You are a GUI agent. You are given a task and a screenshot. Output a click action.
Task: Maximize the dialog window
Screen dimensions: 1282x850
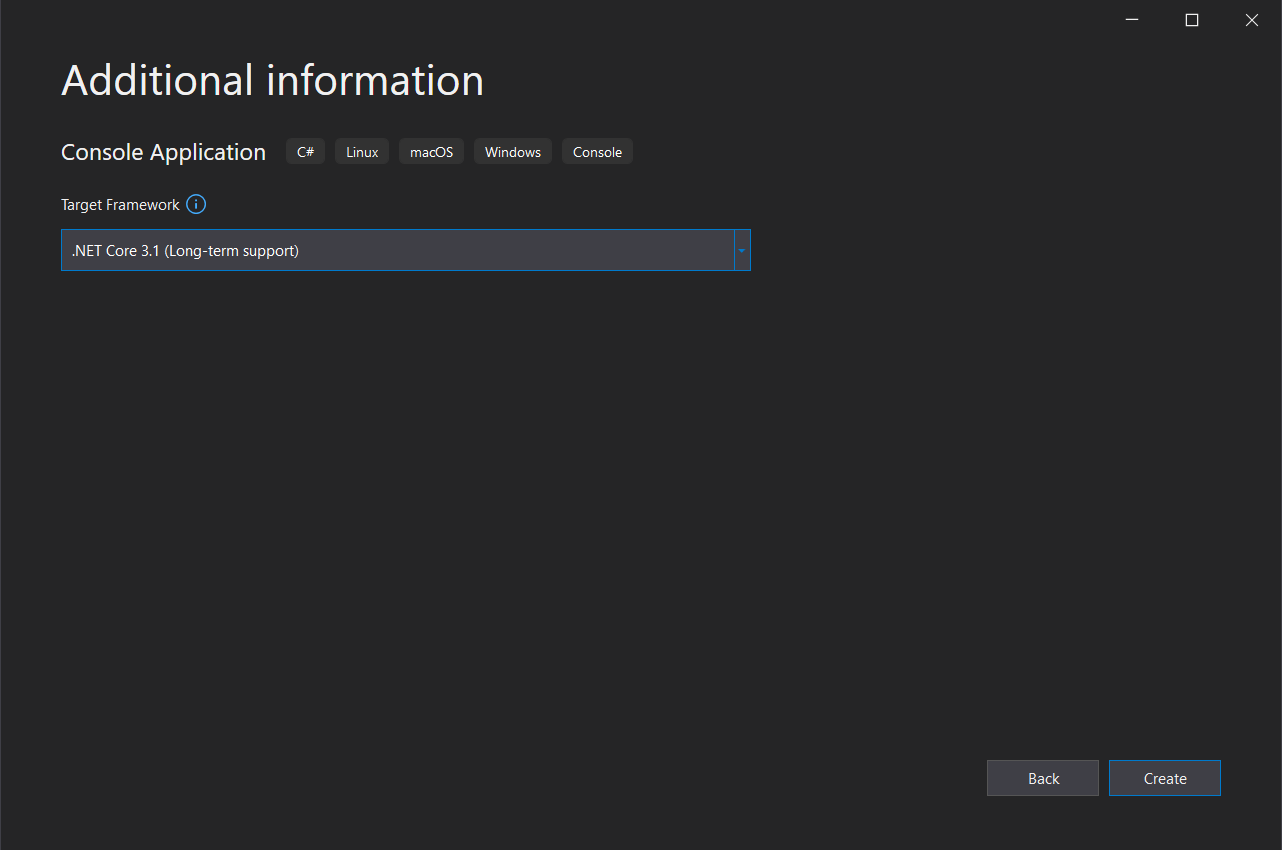(1191, 19)
